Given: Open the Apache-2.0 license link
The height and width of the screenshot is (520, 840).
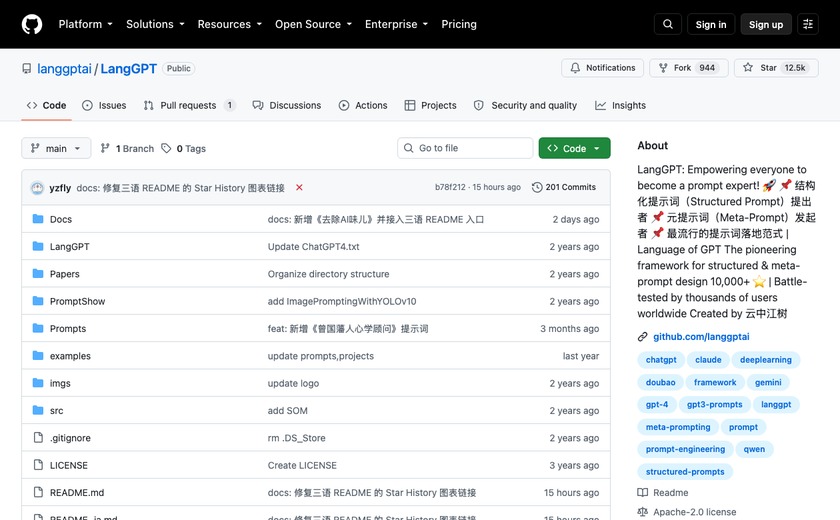Looking at the screenshot, I should click(x=694, y=512).
